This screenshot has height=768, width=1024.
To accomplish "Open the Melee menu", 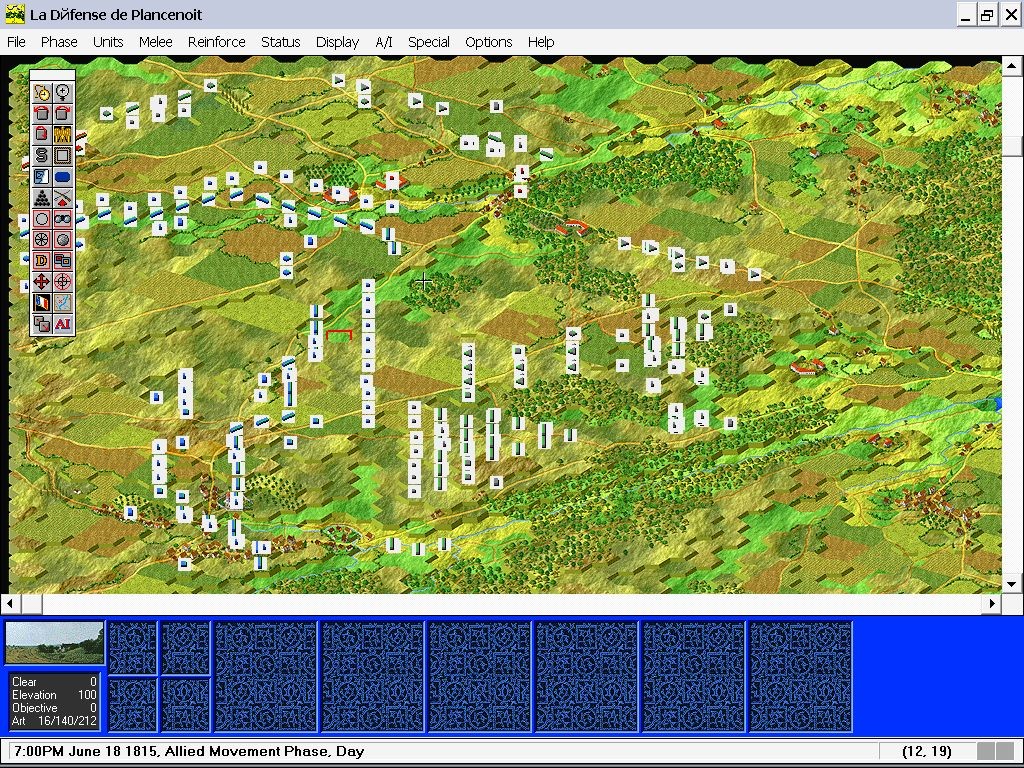I will (x=155, y=42).
